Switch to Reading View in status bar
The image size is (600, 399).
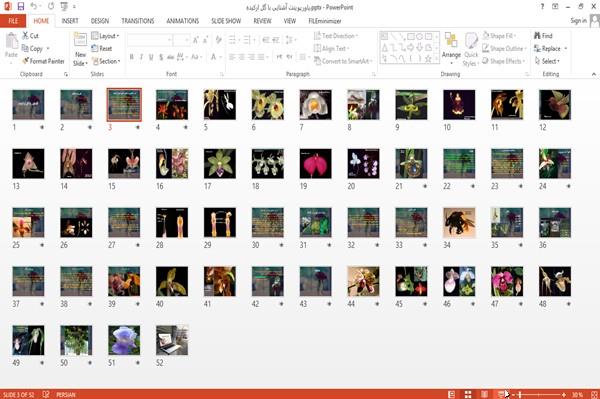484,394
